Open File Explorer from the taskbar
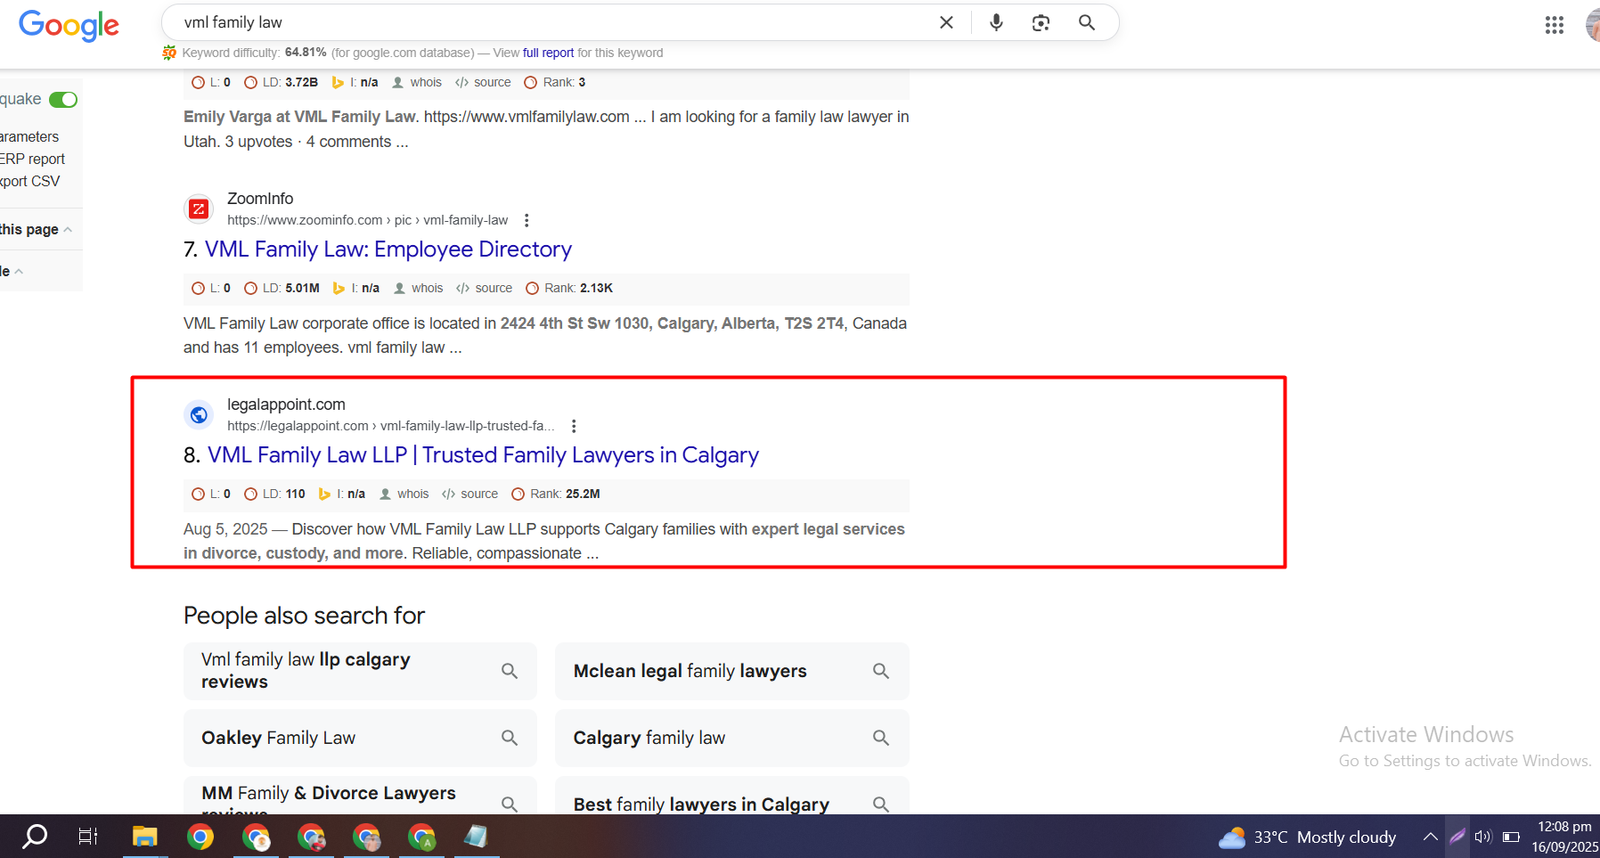This screenshot has width=1600, height=858. [145, 837]
